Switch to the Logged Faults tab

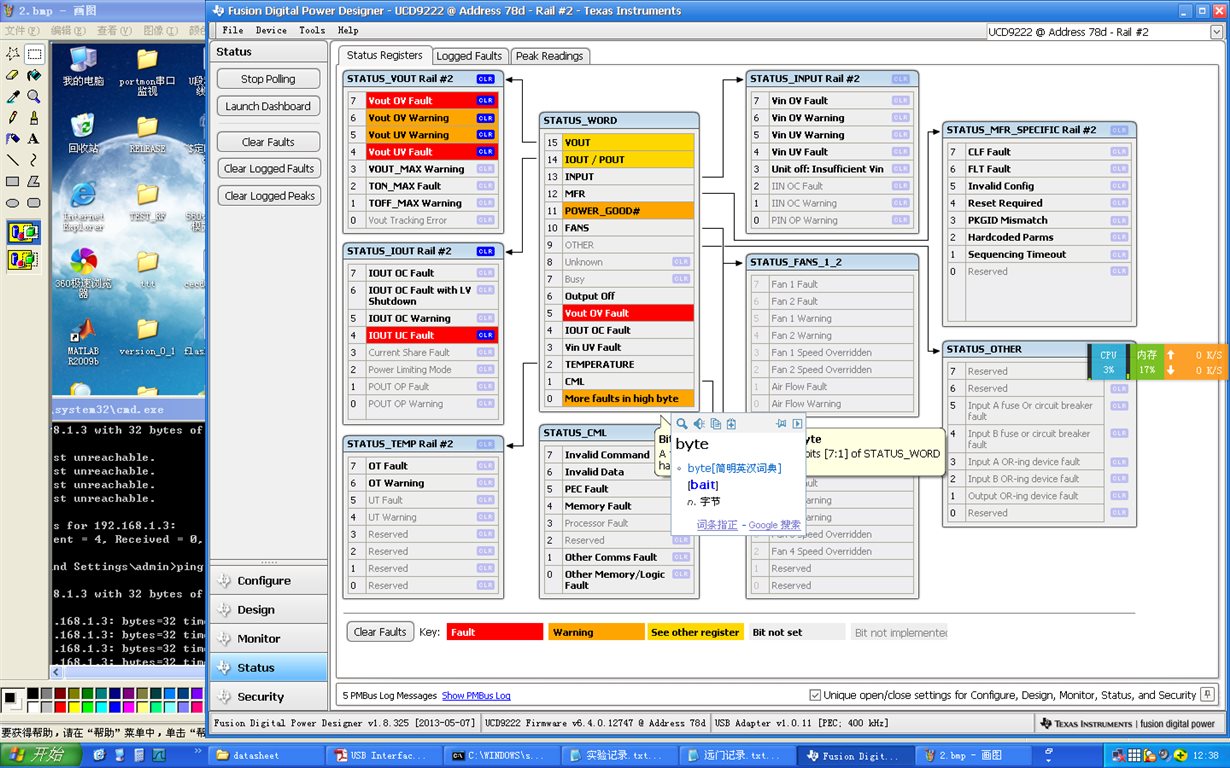pyautogui.click(x=469, y=56)
